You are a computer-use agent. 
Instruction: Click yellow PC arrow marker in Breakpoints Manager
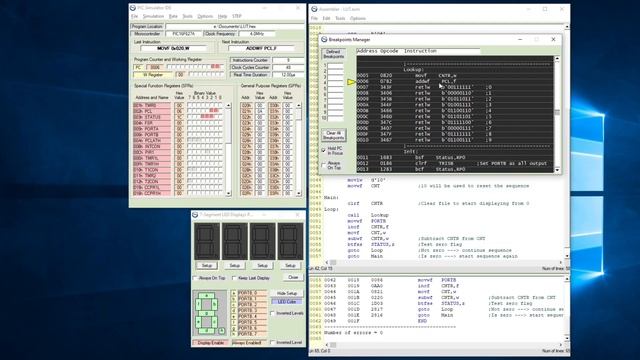[x=351, y=82]
